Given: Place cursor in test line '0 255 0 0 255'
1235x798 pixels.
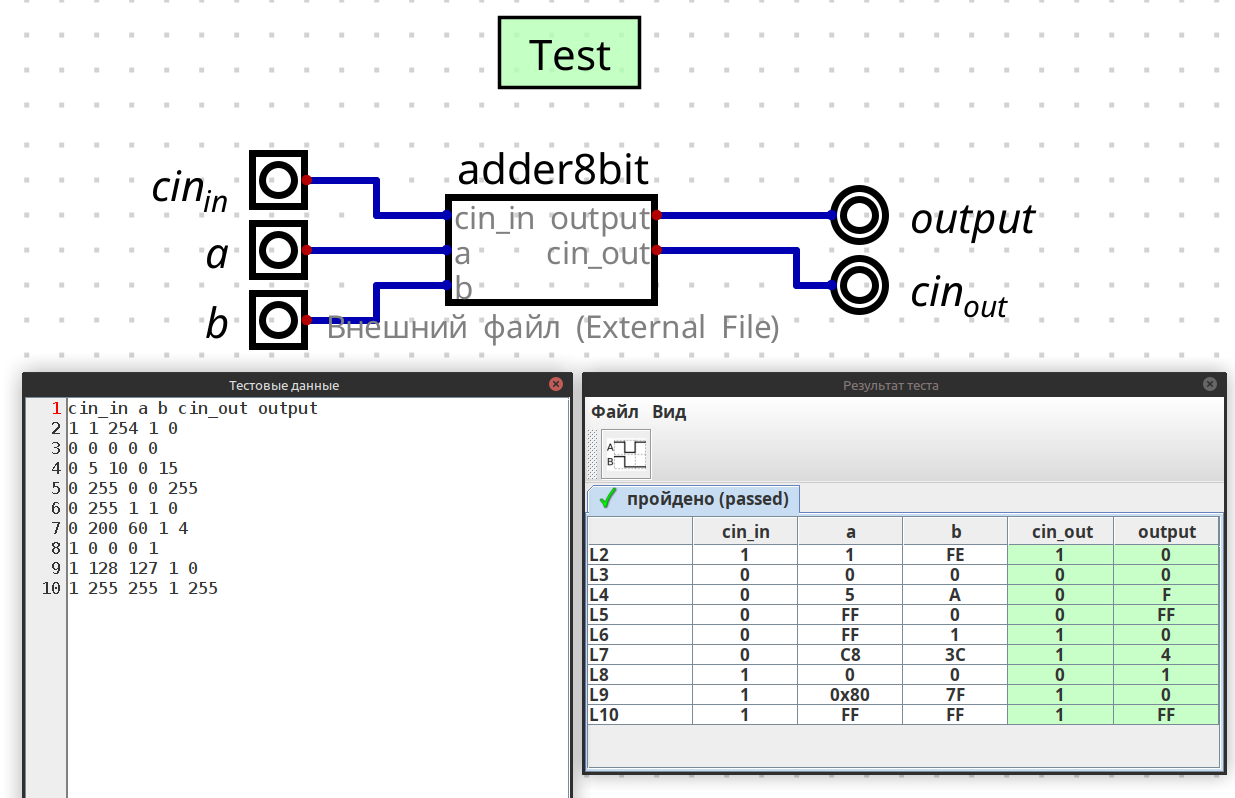Looking at the screenshot, I should tap(133, 488).
